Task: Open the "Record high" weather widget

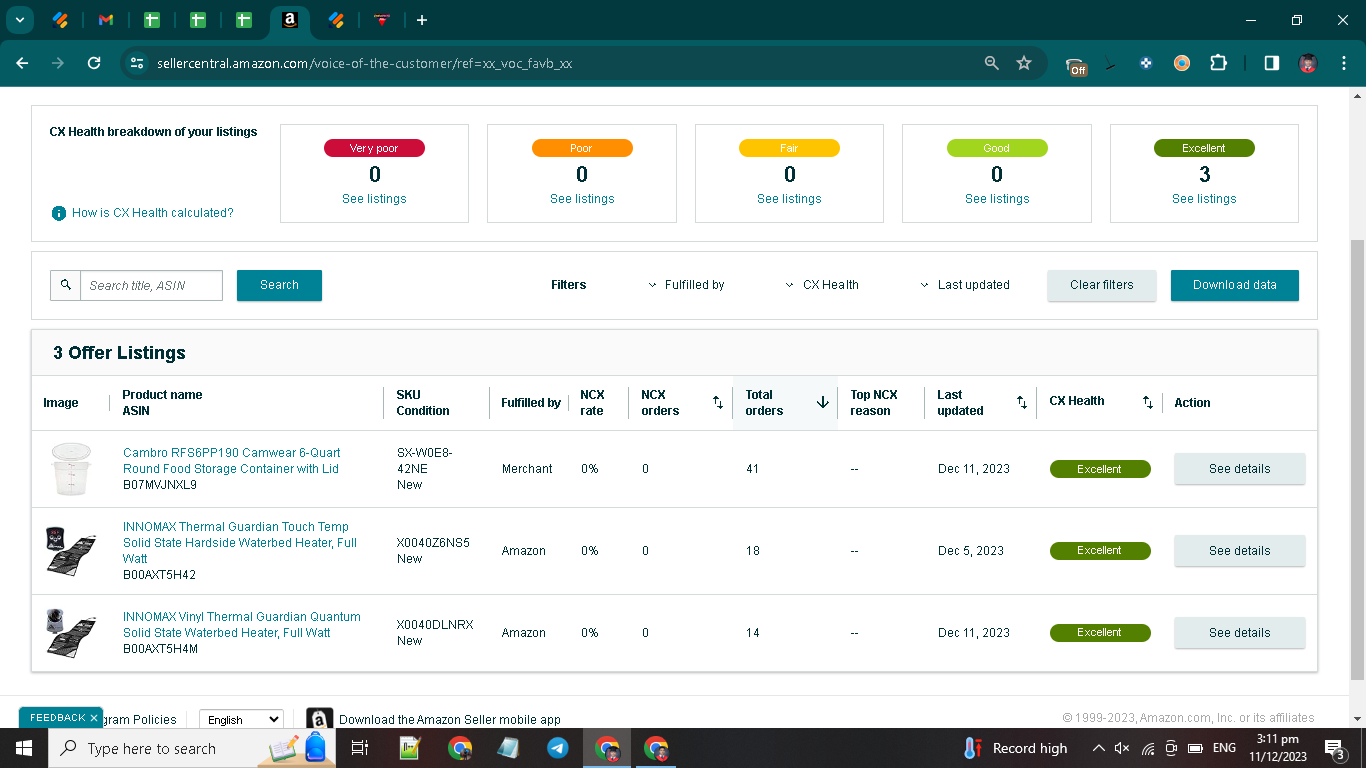Action: point(1016,748)
